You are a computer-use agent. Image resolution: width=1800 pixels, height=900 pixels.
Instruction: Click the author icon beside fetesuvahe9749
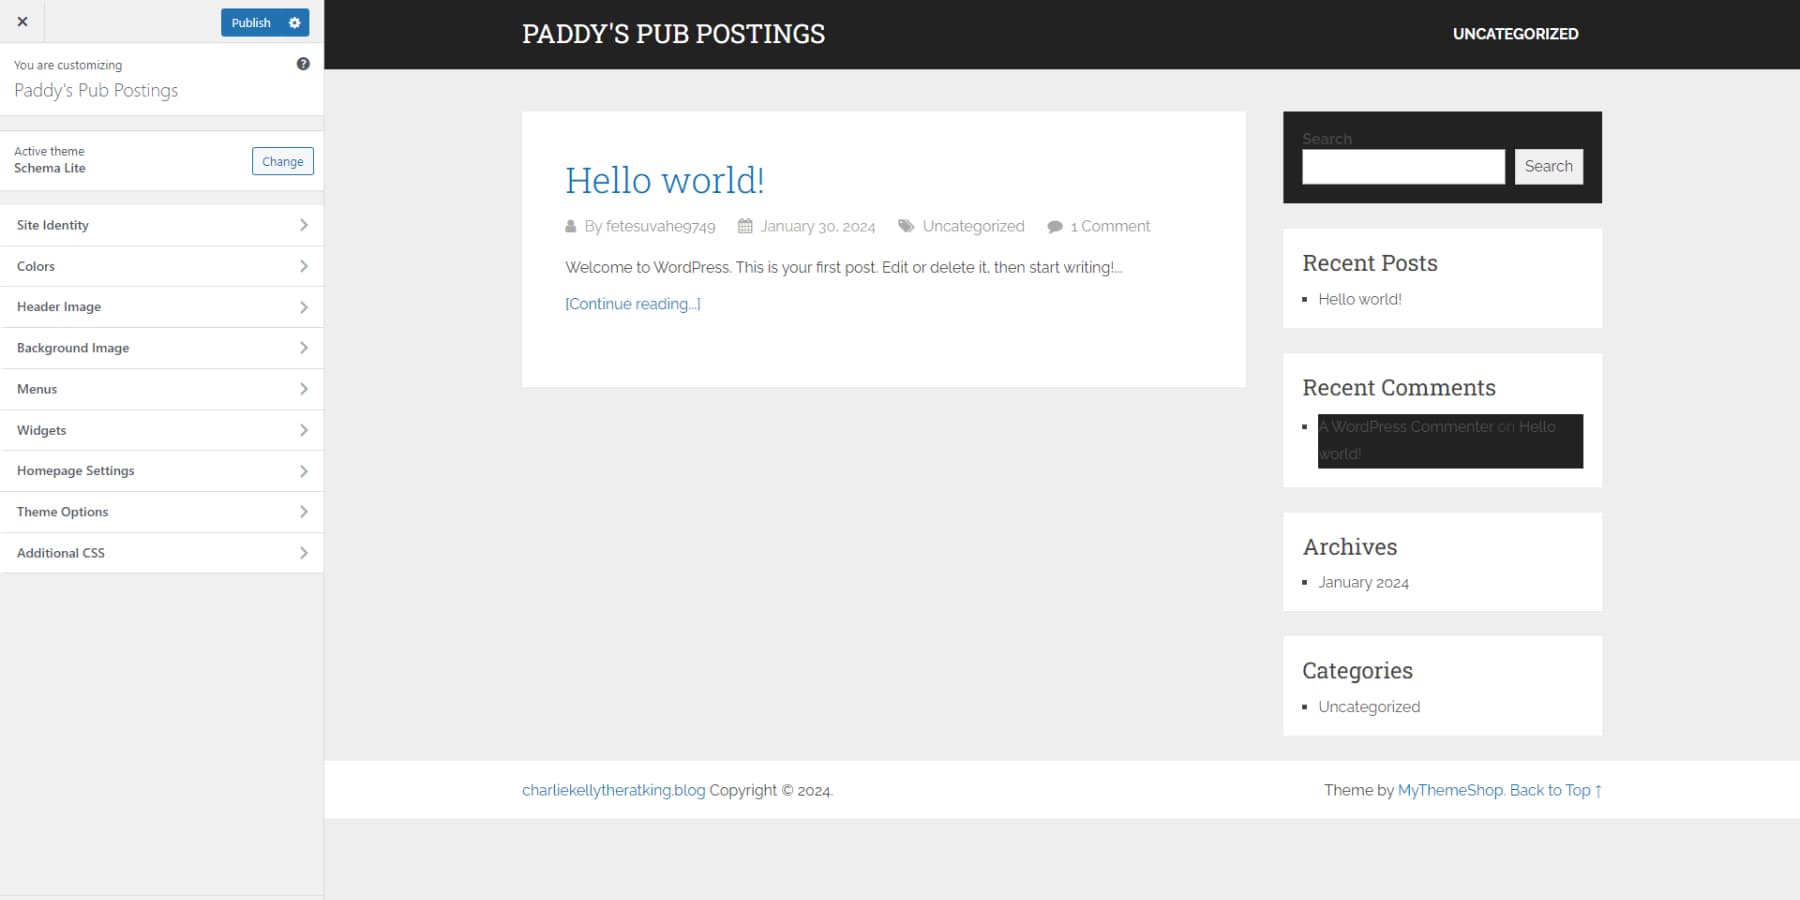pos(572,226)
